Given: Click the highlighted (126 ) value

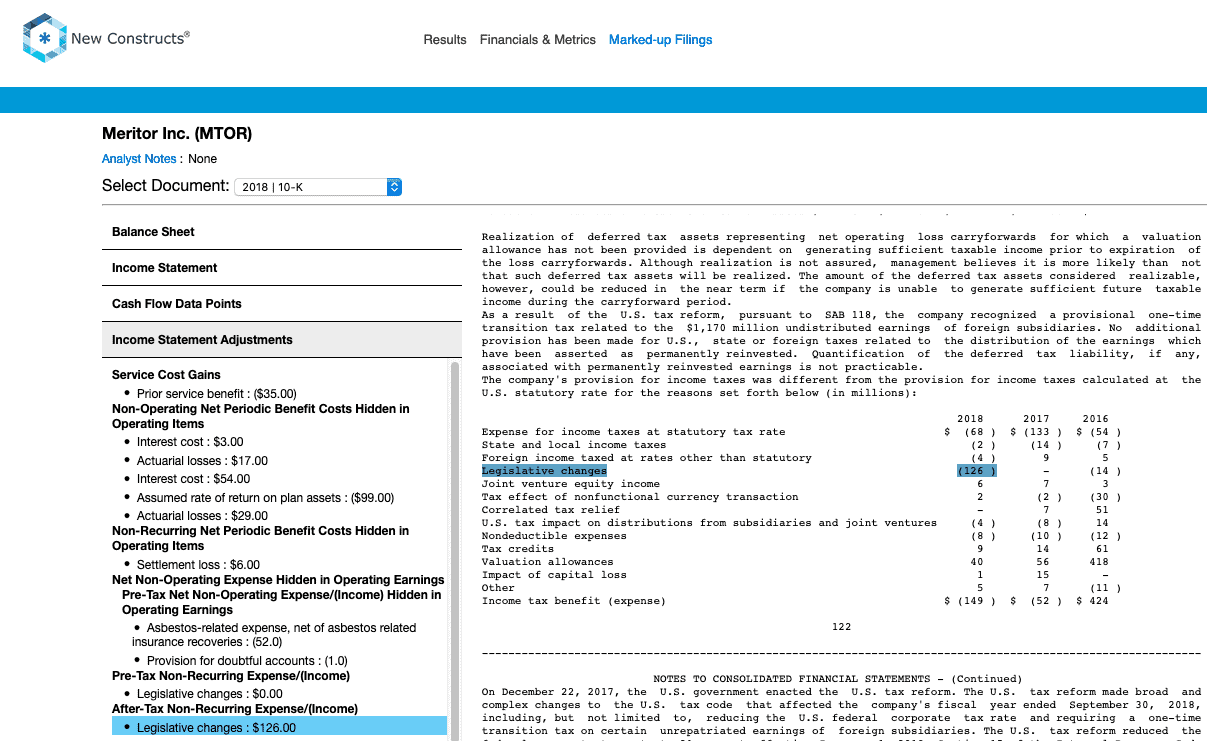Looking at the screenshot, I should tap(976, 471).
